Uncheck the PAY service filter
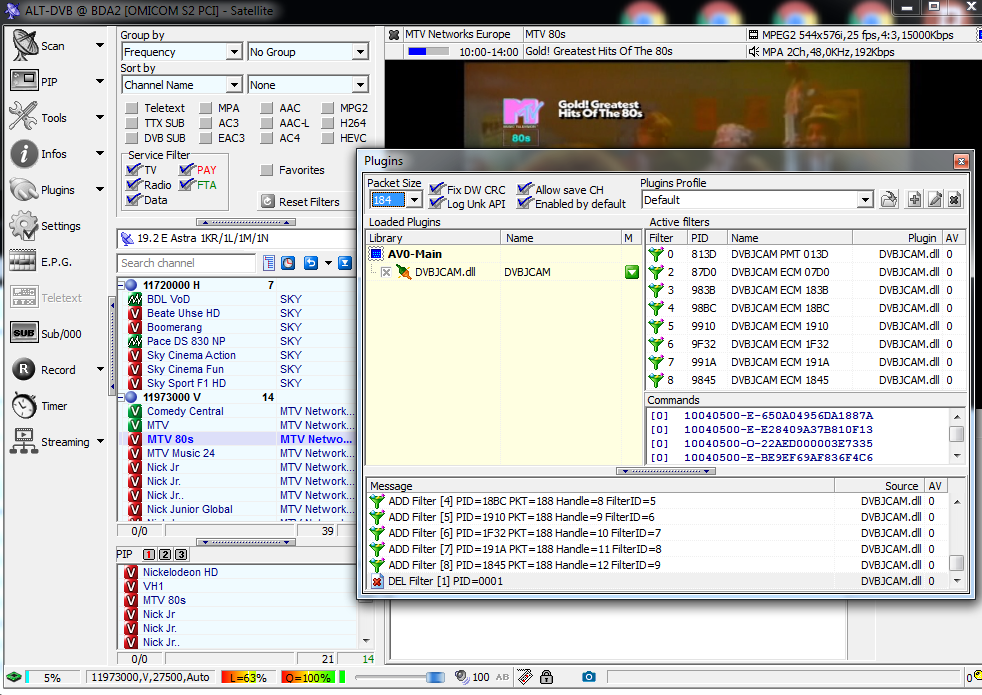This screenshot has width=982, height=695. click(x=187, y=169)
